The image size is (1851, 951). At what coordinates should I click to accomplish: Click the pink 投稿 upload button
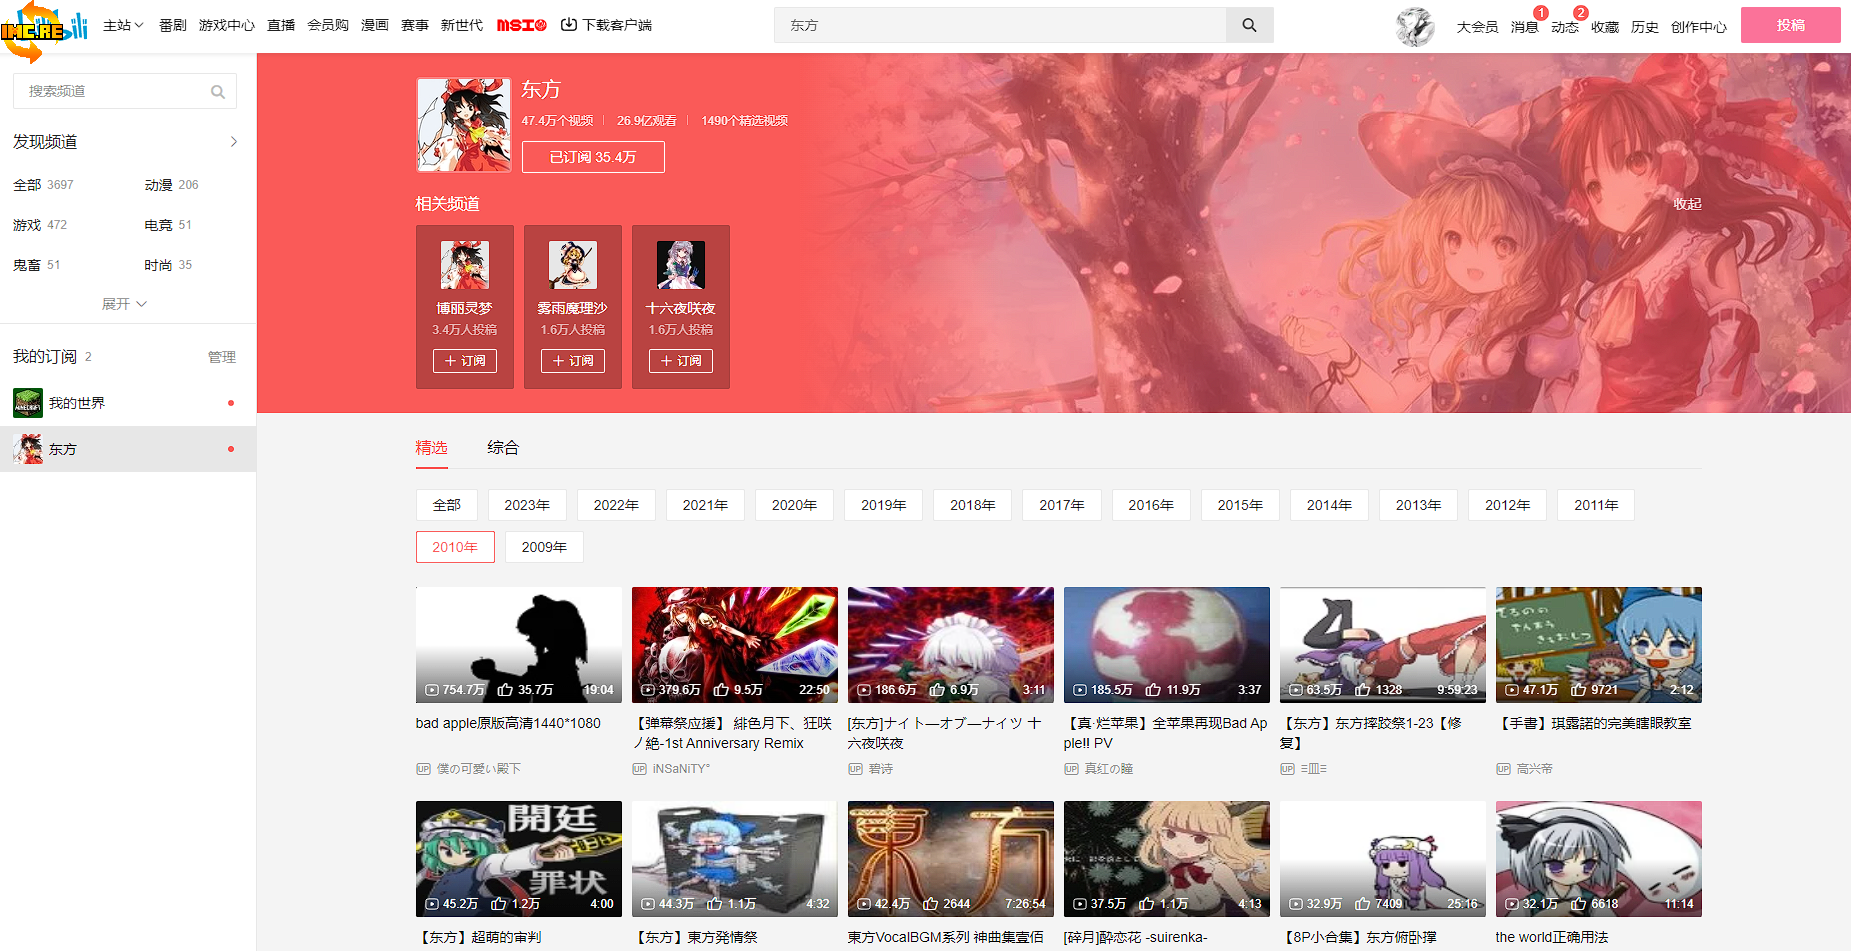(x=1790, y=25)
